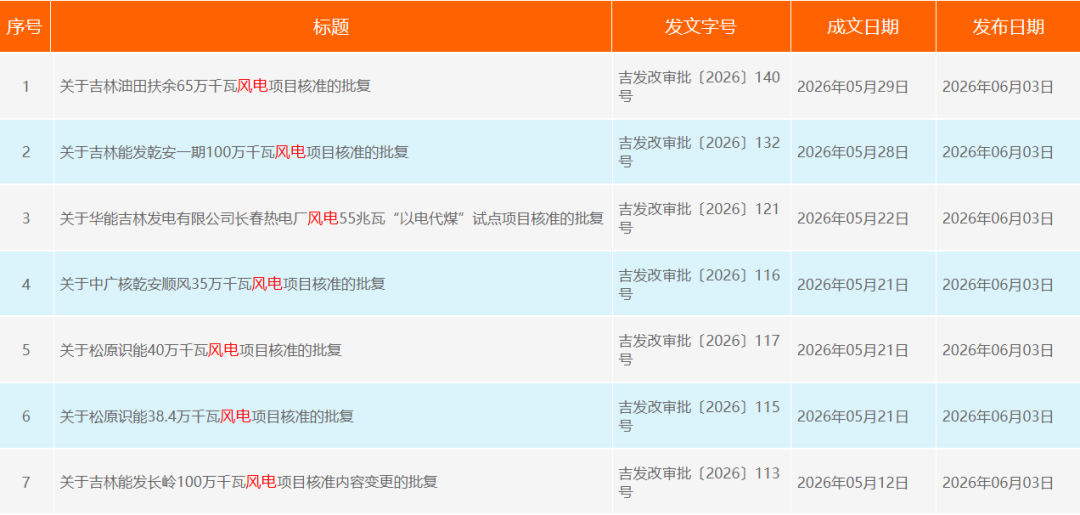Click the 序号 column header
Viewport: 1080px width, 515px height.
click(25, 27)
